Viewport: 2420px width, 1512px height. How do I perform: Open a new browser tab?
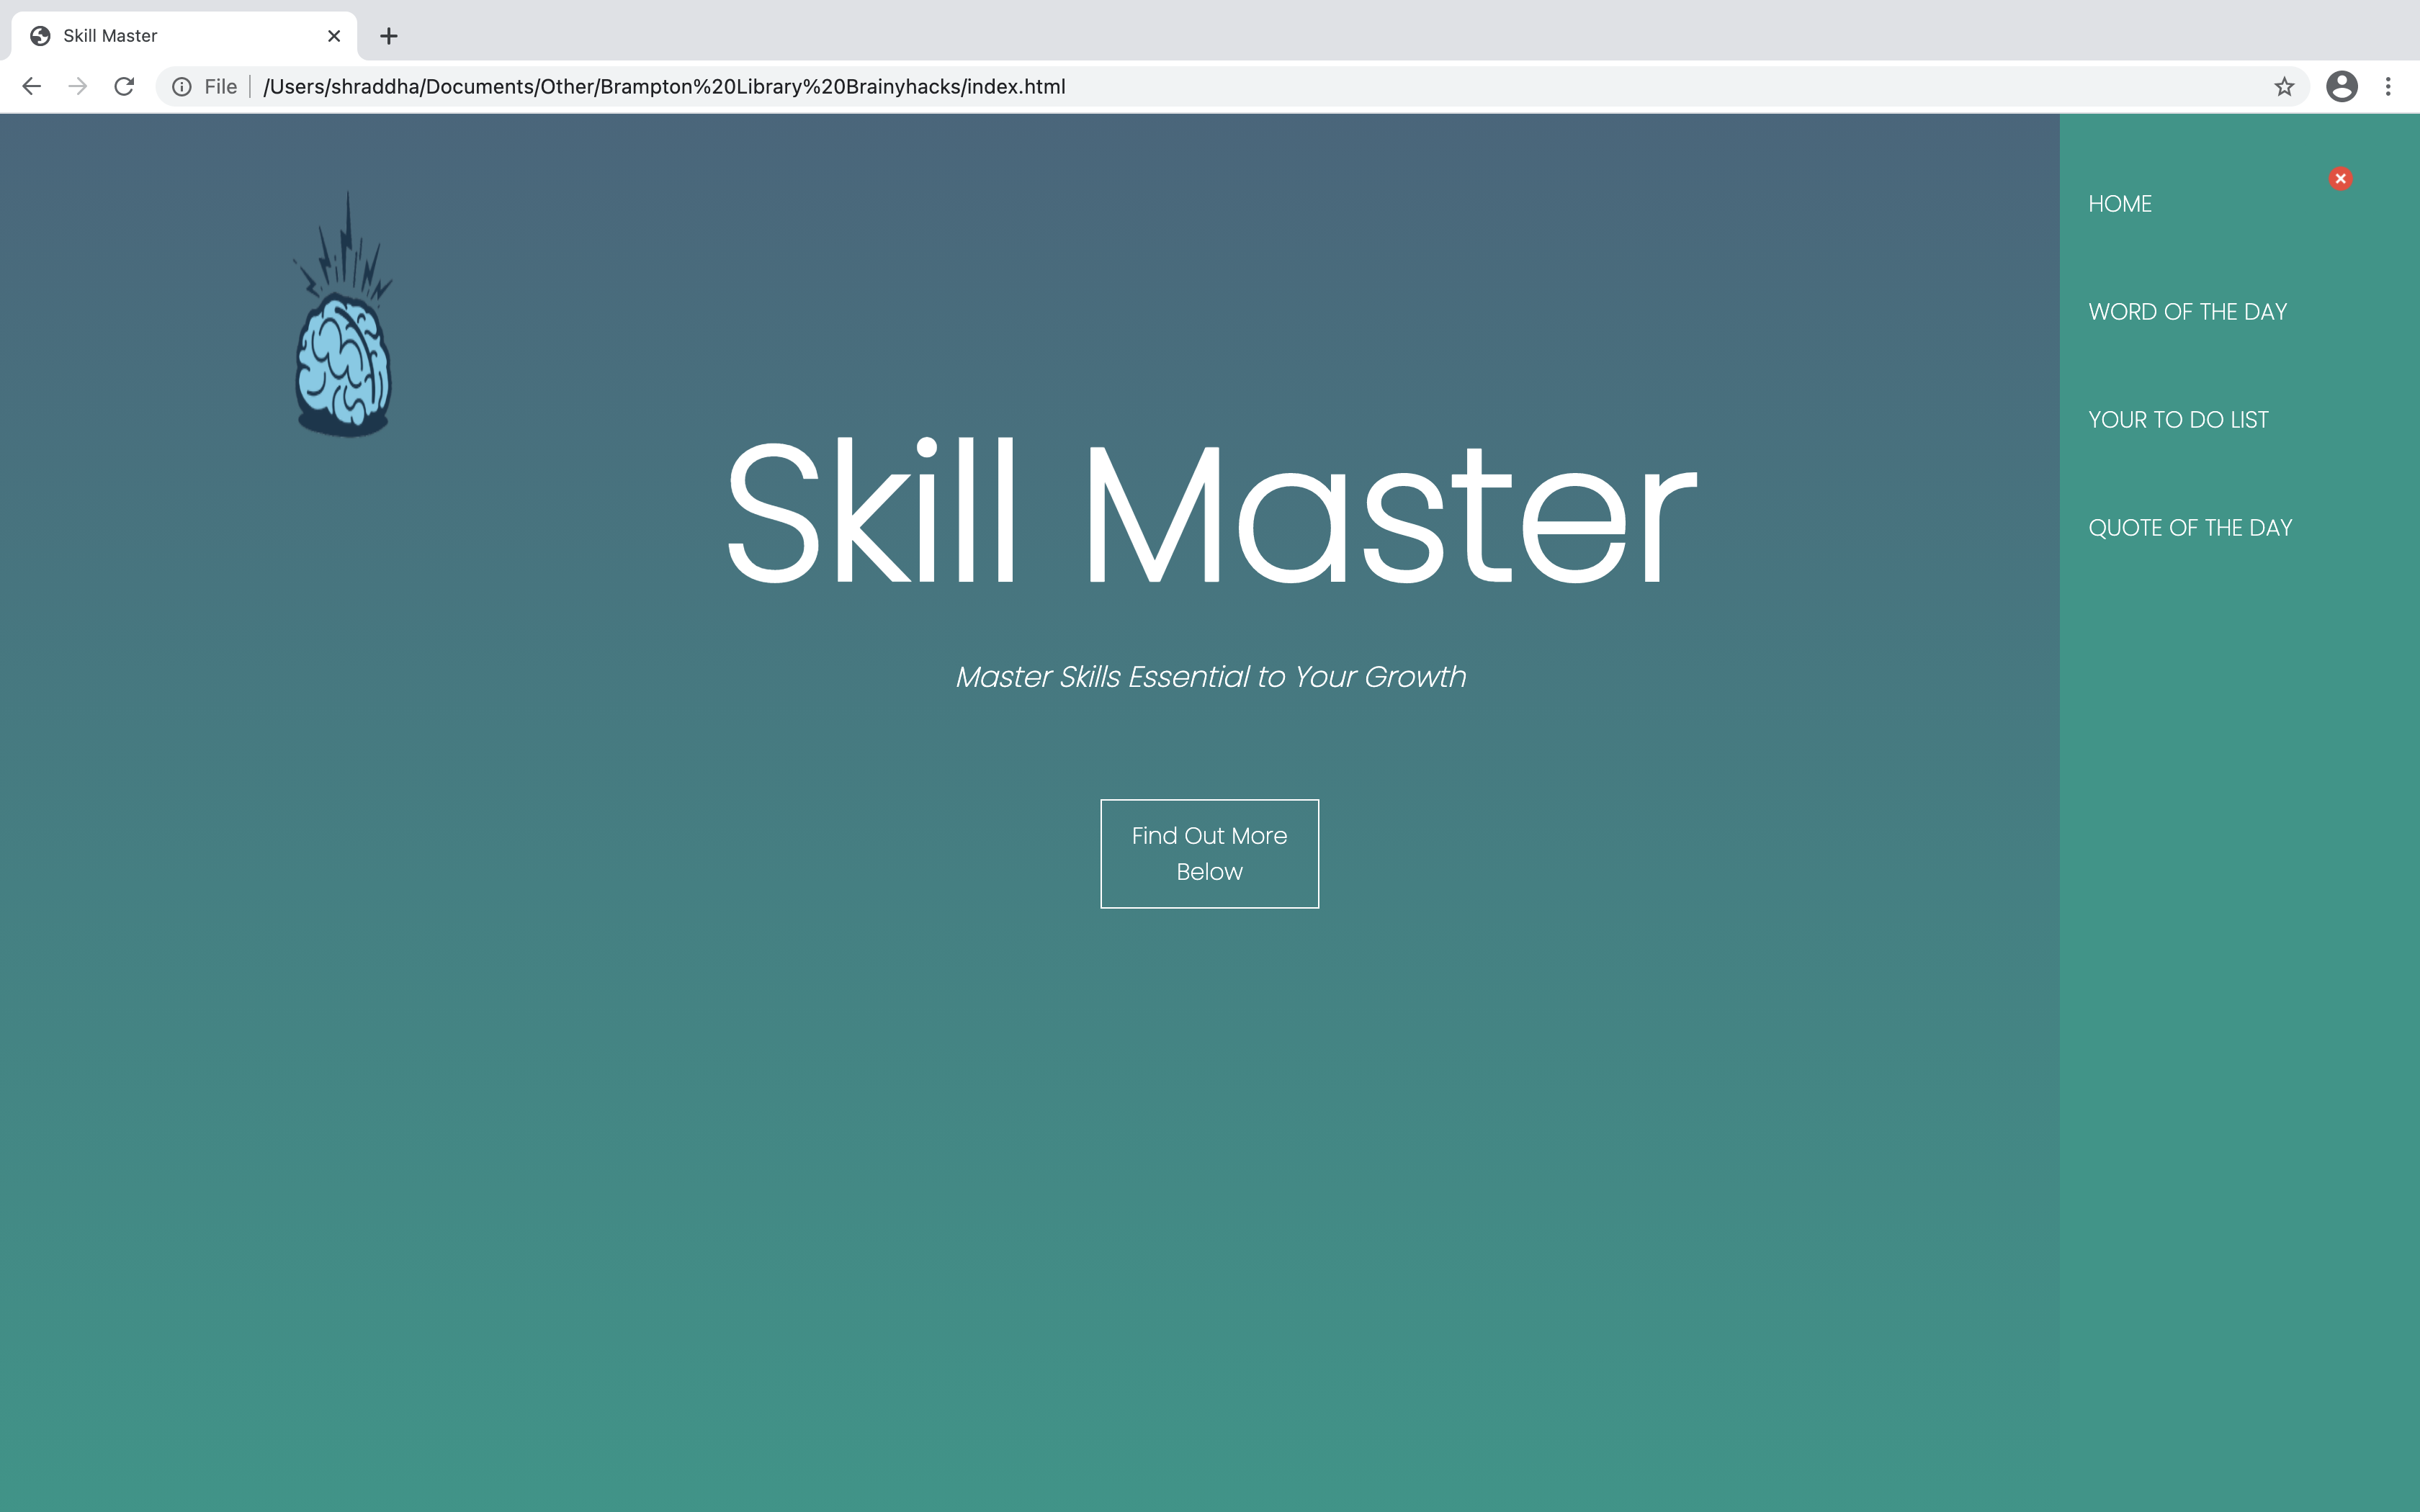pos(389,36)
